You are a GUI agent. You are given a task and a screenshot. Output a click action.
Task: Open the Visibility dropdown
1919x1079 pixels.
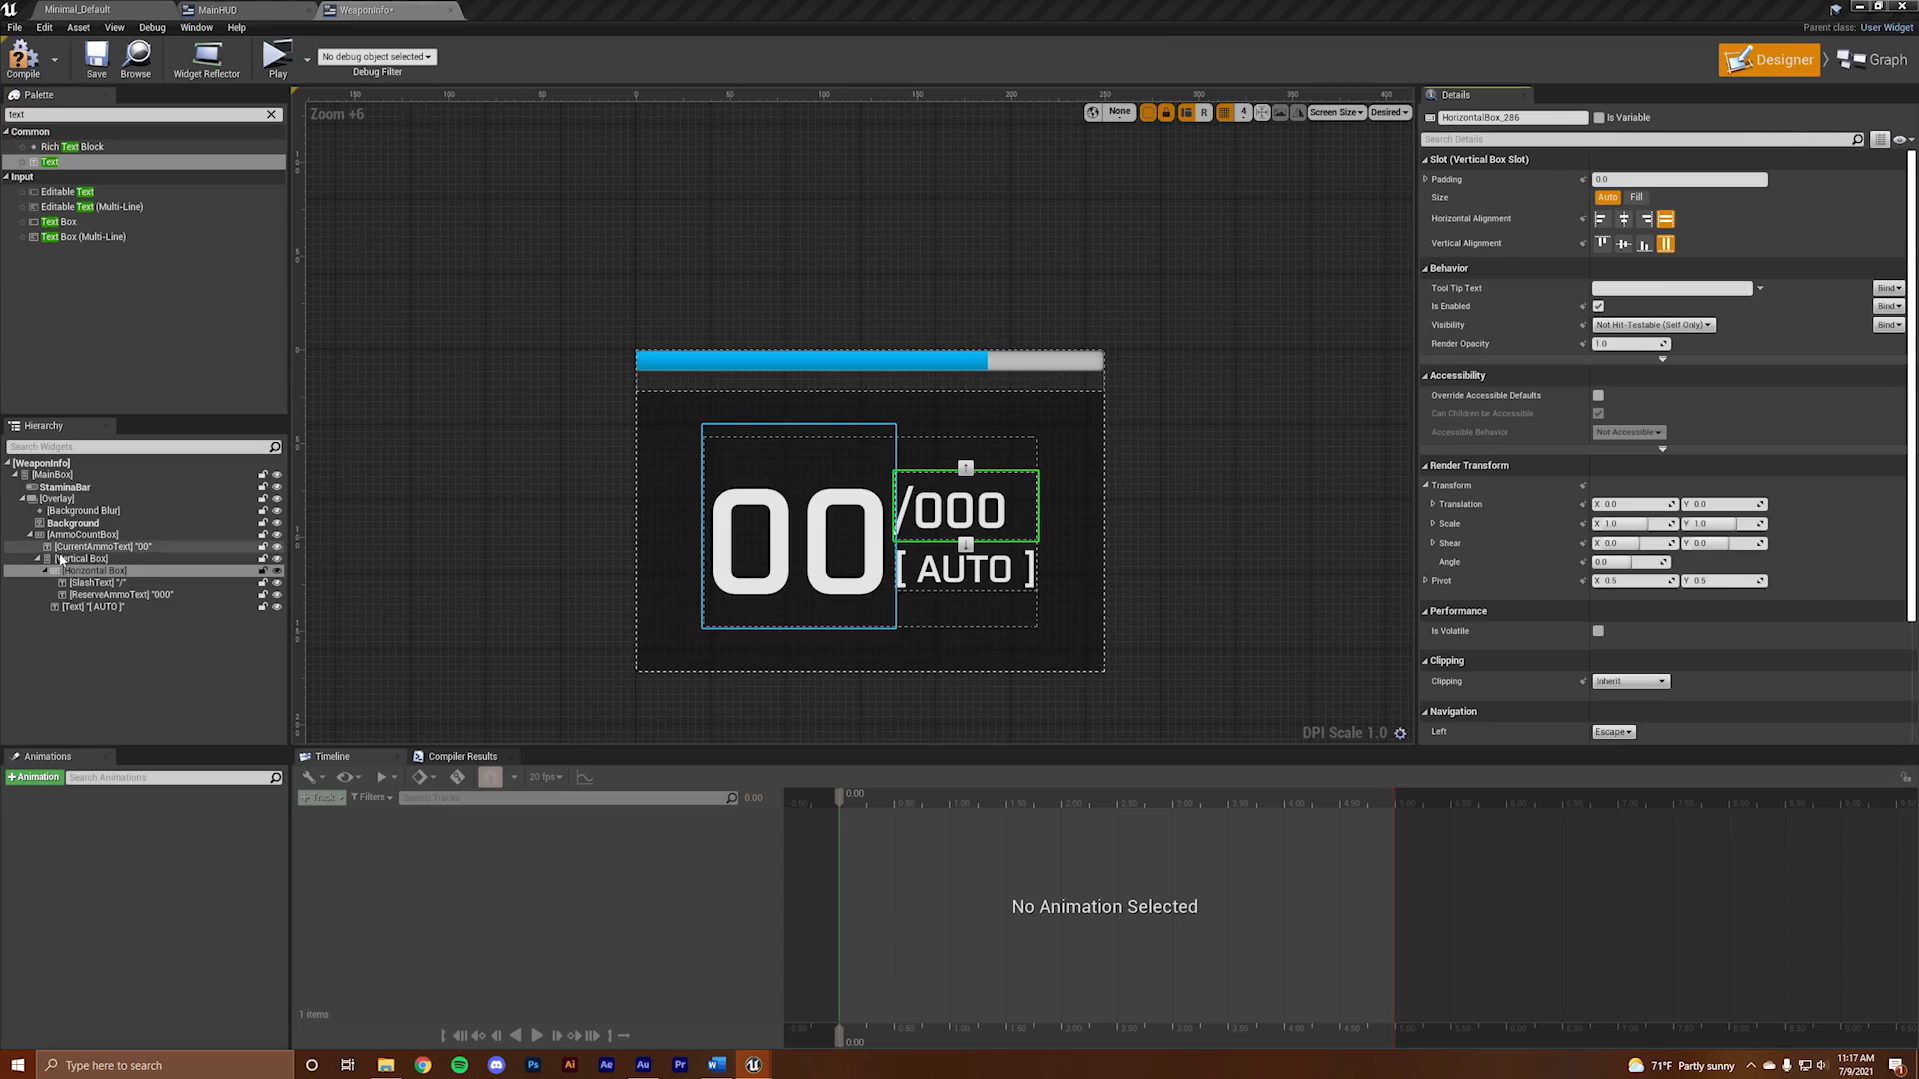click(1653, 325)
